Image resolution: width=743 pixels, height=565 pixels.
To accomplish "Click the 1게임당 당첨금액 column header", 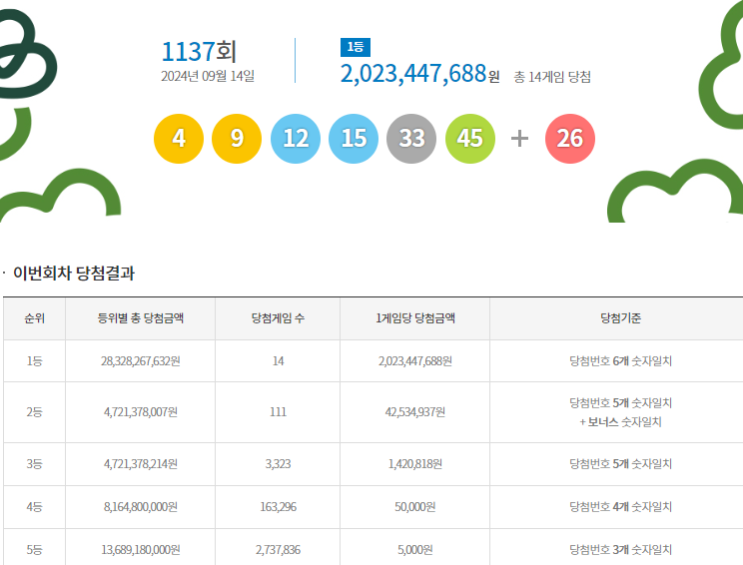I will (x=415, y=318).
